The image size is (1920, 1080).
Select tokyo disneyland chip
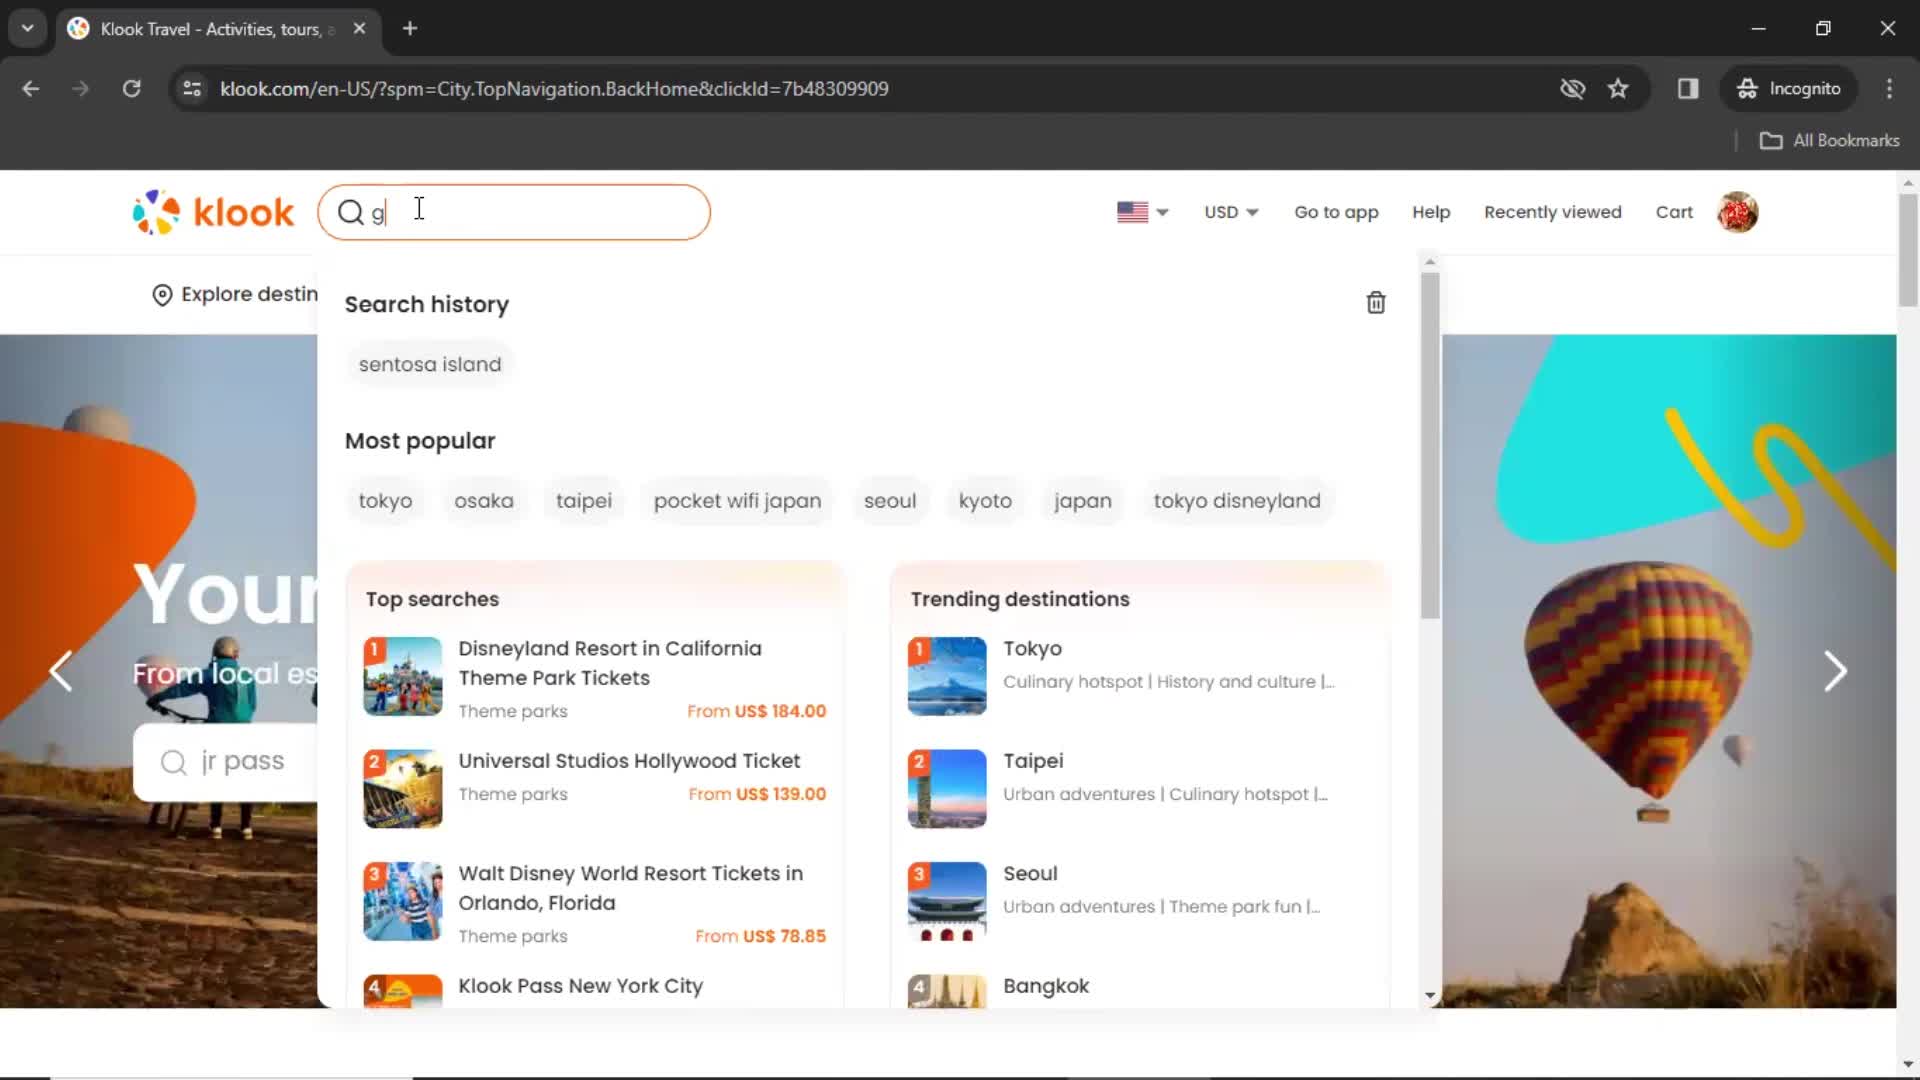pos(1237,501)
